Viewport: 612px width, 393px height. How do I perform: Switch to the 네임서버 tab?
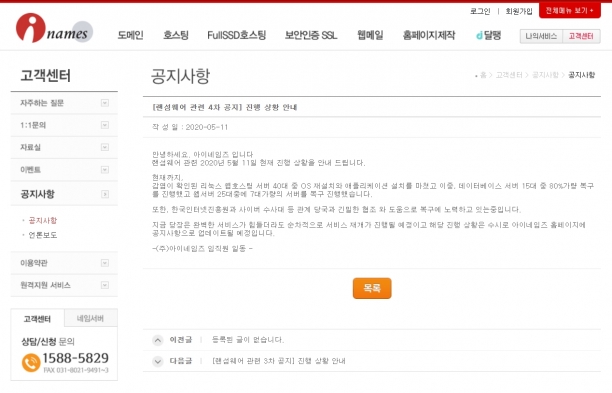click(91, 318)
